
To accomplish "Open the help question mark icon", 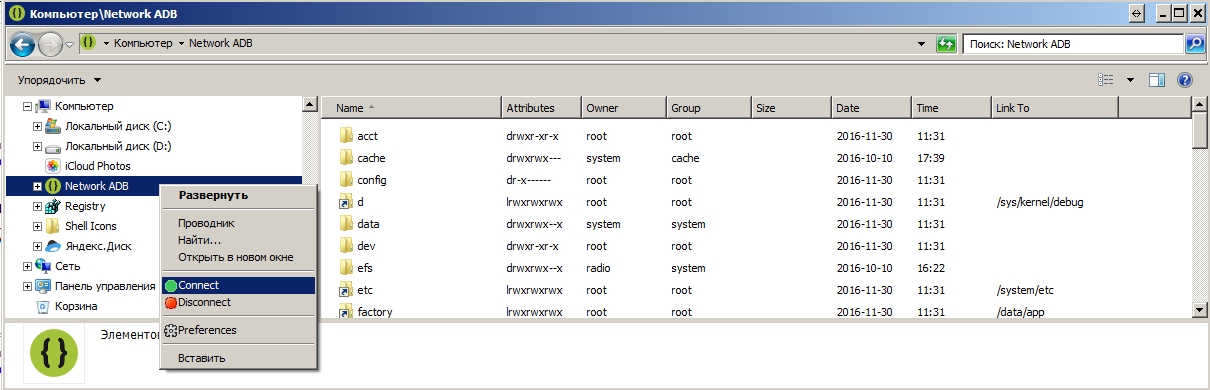I will click(x=1186, y=80).
